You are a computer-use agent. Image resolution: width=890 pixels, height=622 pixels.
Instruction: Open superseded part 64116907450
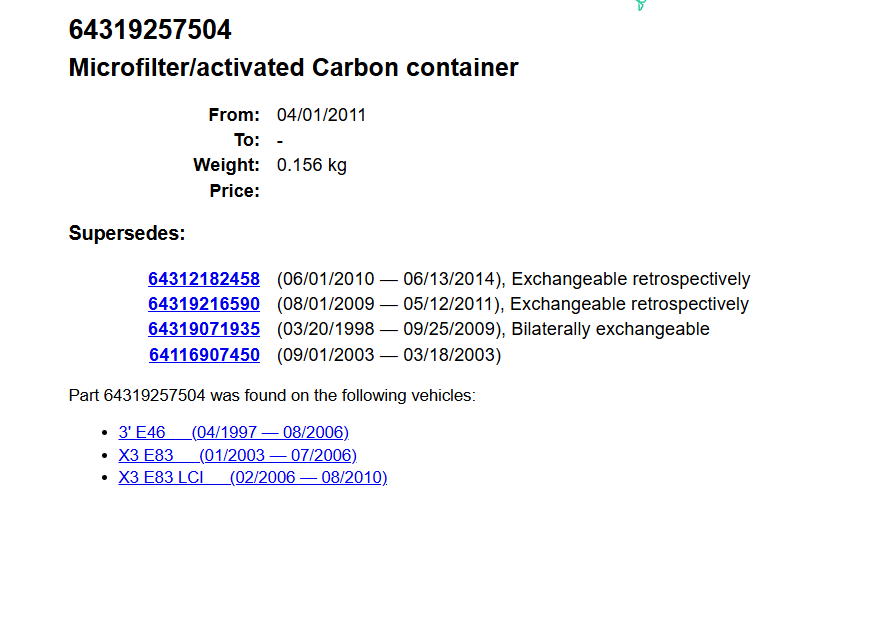[x=204, y=355]
